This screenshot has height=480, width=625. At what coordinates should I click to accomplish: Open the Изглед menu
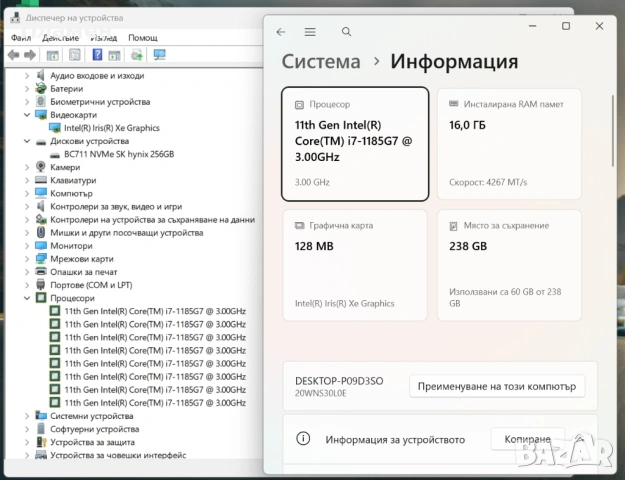[104, 38]
